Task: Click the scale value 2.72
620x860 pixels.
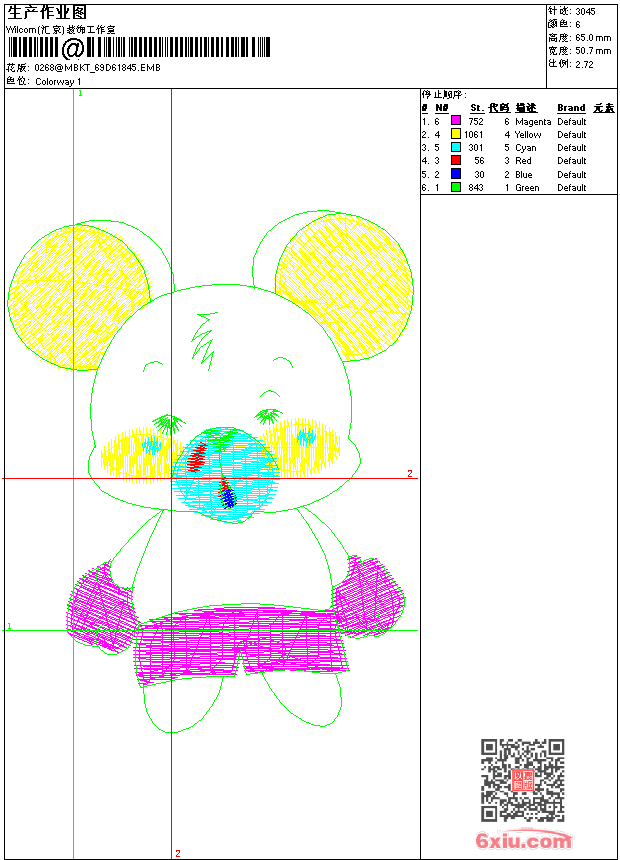Action: pyautogui.click(x=584, y=64)
